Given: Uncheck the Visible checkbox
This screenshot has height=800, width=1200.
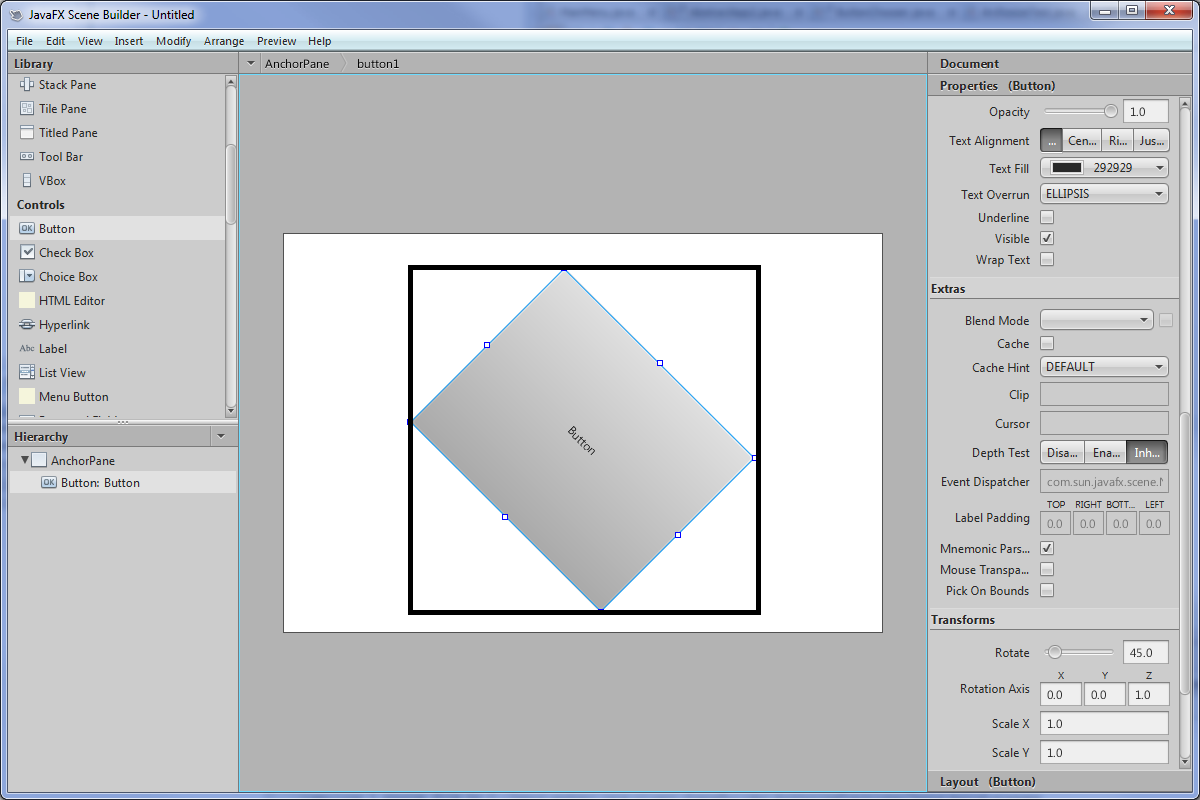Looking at the screenshot, I should coord(1047,239).
